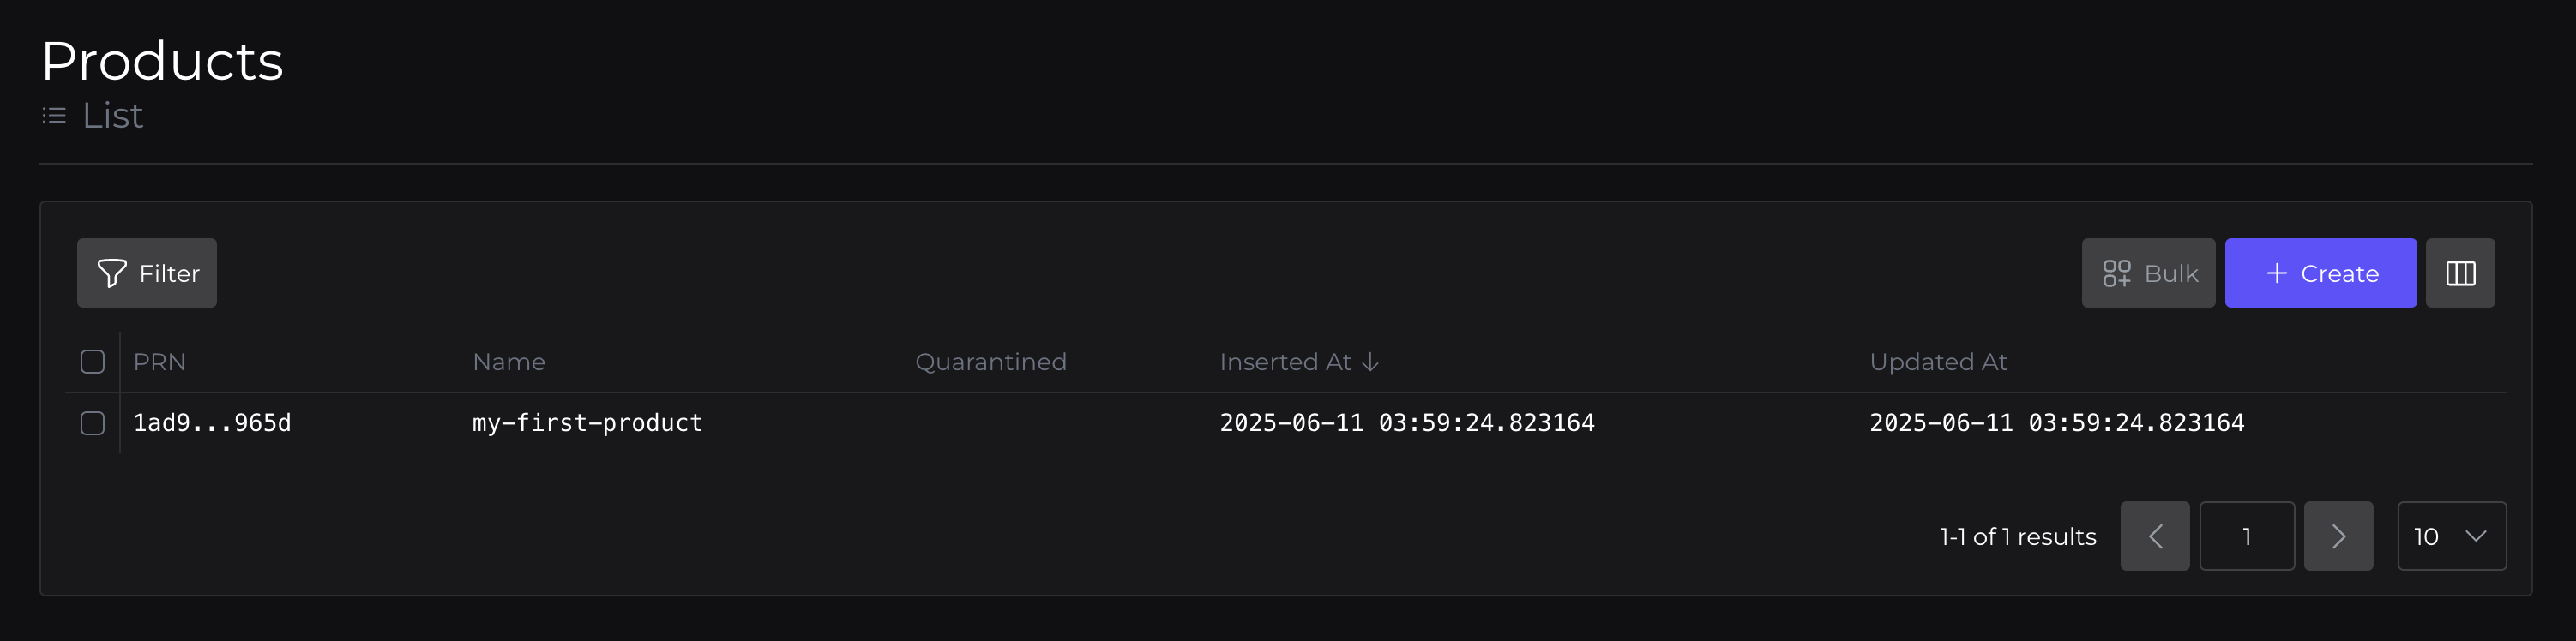Image resolution: width=2576 pixels, height=641 pixels.
Task: Open product PRN 1ad9...965d
Action: tap(212, 423)
